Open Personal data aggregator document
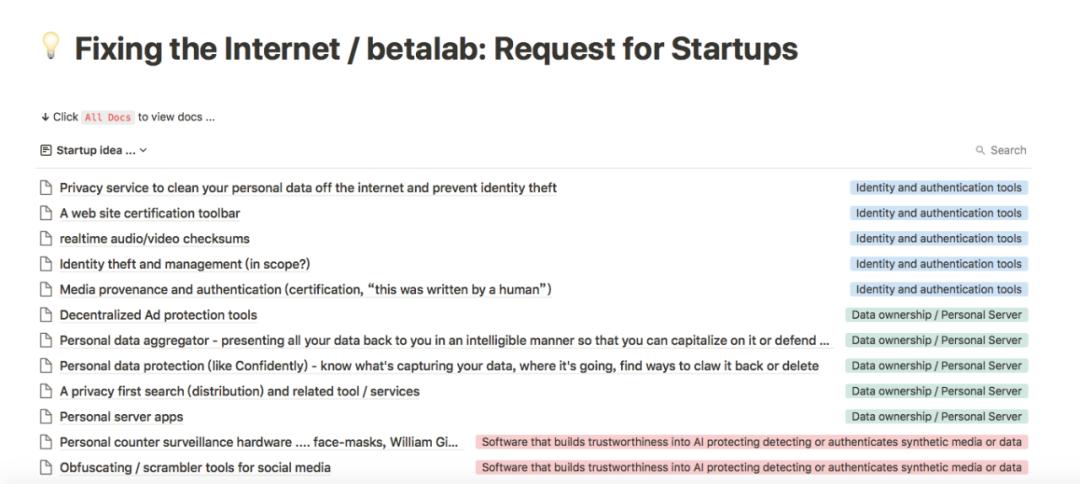Screen dimensions: 1080x484 pyautogui.click(x=444, y=340)
